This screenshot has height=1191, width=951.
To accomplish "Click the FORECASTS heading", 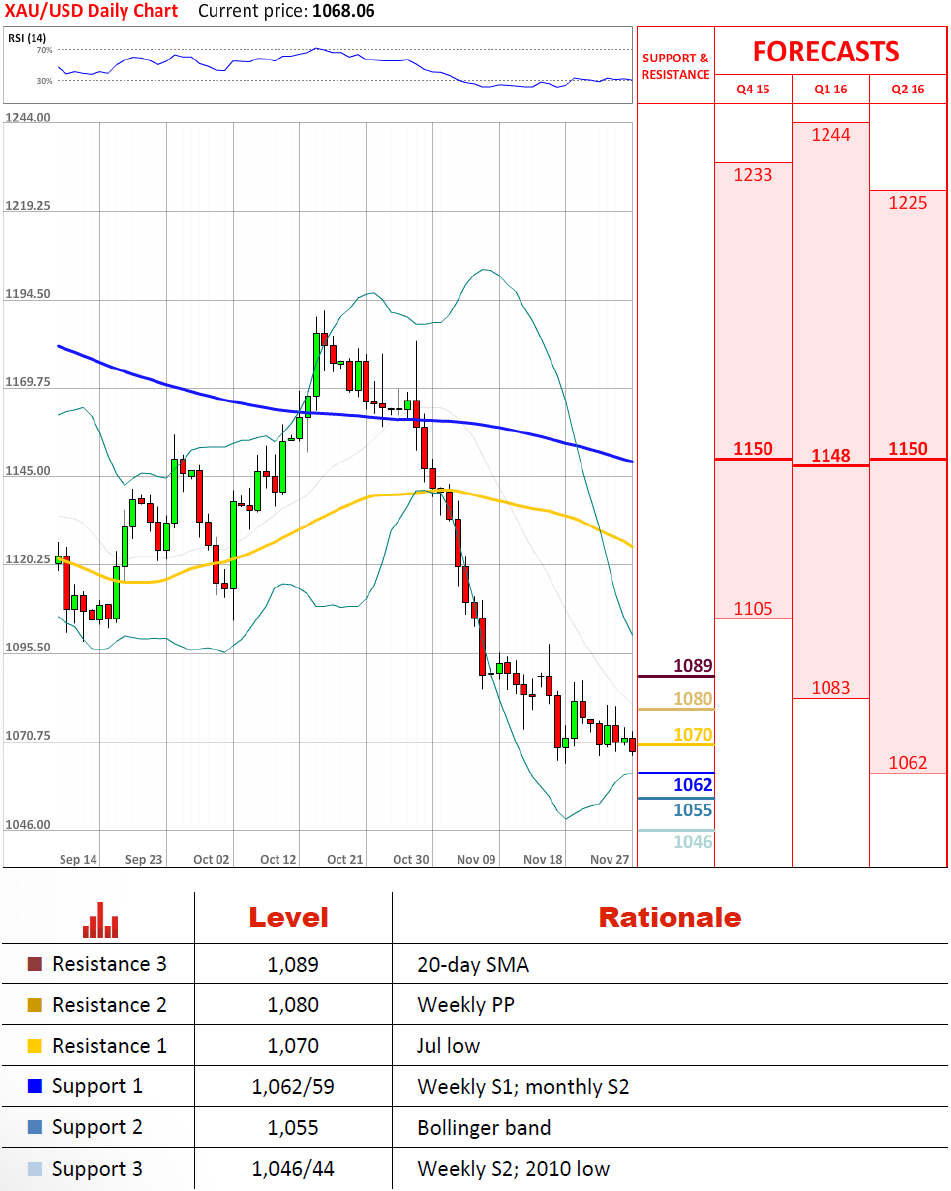I will [826, 52].
